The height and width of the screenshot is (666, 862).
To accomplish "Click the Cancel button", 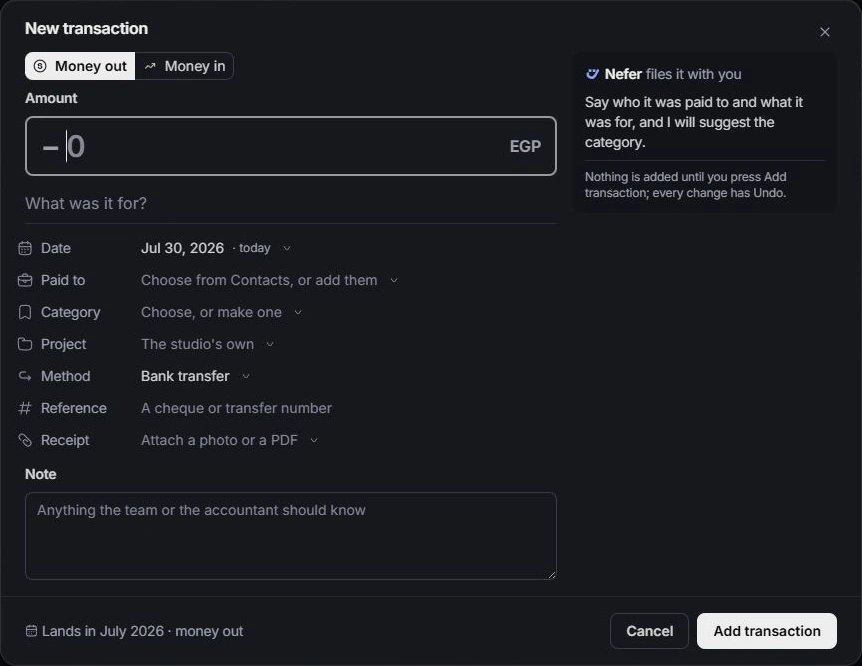I will [x=649, y=631].
